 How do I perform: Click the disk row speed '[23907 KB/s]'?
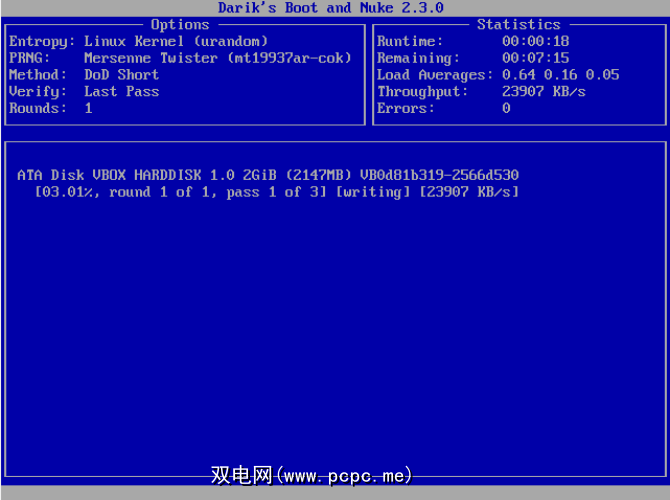(469, 192)
